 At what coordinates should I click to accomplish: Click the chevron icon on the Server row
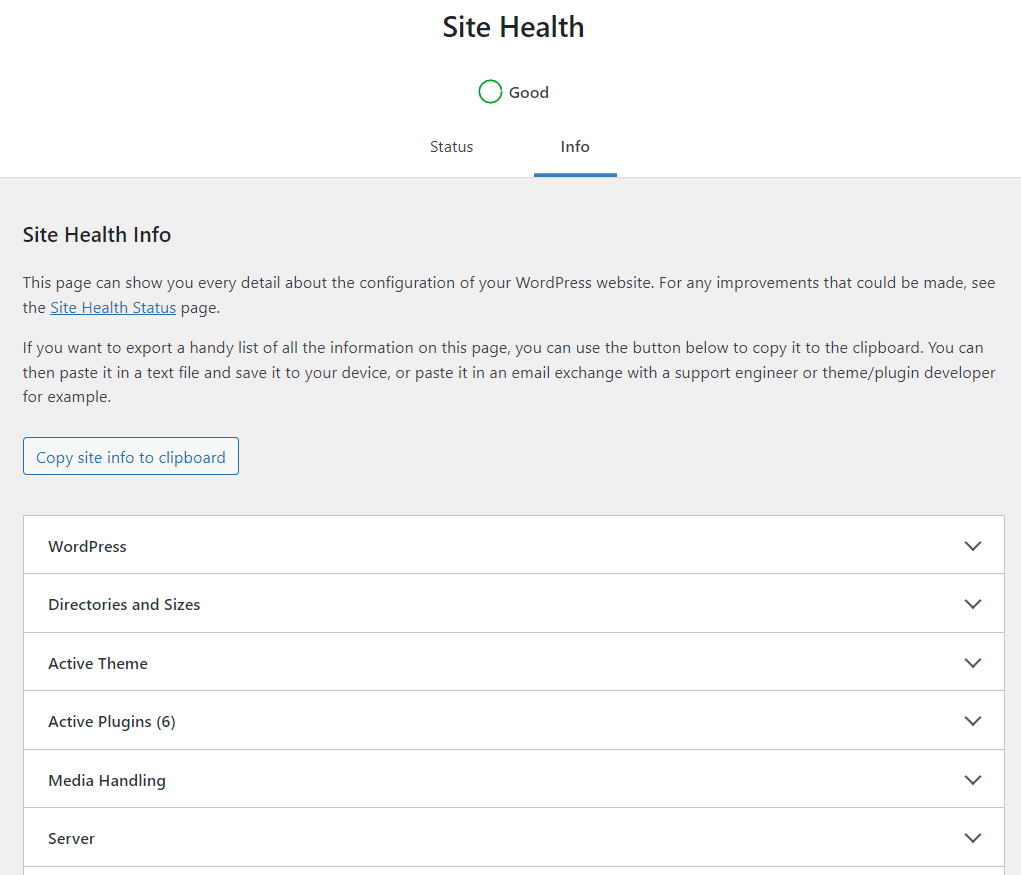click(x=972, y=838)
